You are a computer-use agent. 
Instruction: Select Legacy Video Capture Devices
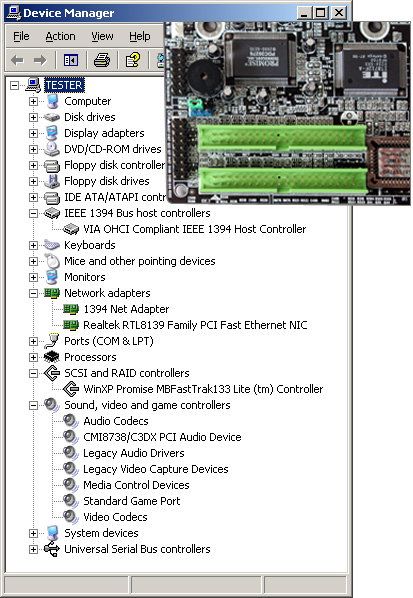point(156,469)
